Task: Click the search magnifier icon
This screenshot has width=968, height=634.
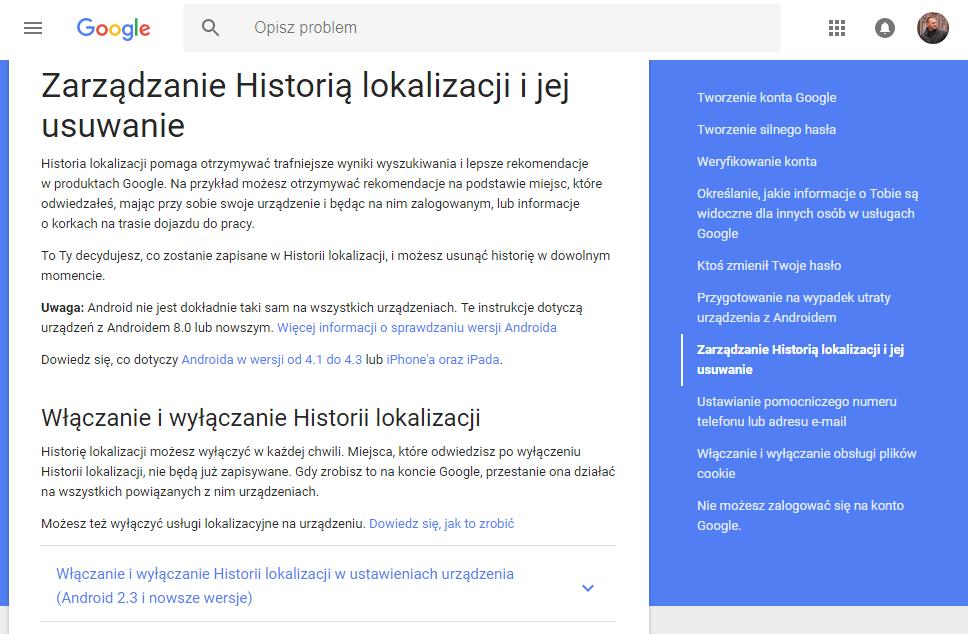Action: point(211,28)
